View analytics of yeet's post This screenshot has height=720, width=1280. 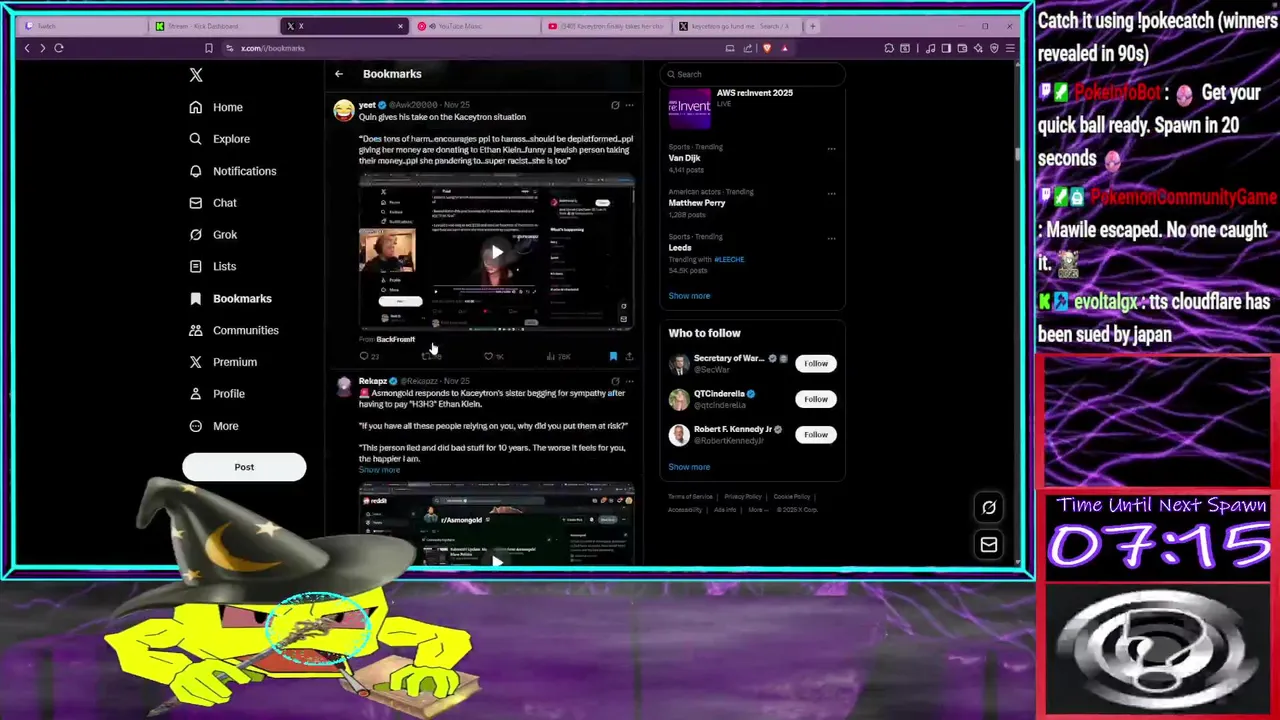pyautogui.click(x=557, y=356)
